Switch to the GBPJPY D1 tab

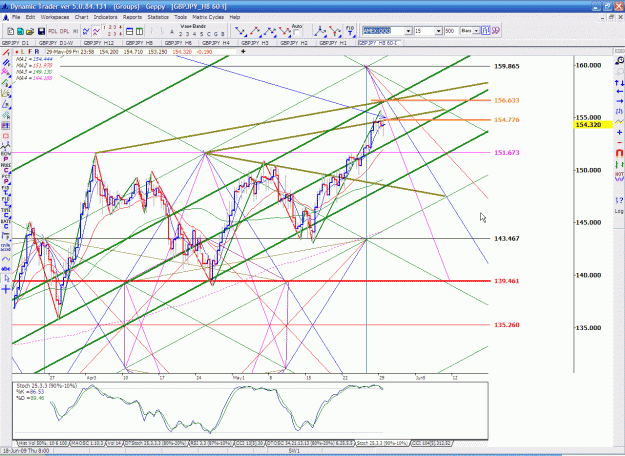16,43
